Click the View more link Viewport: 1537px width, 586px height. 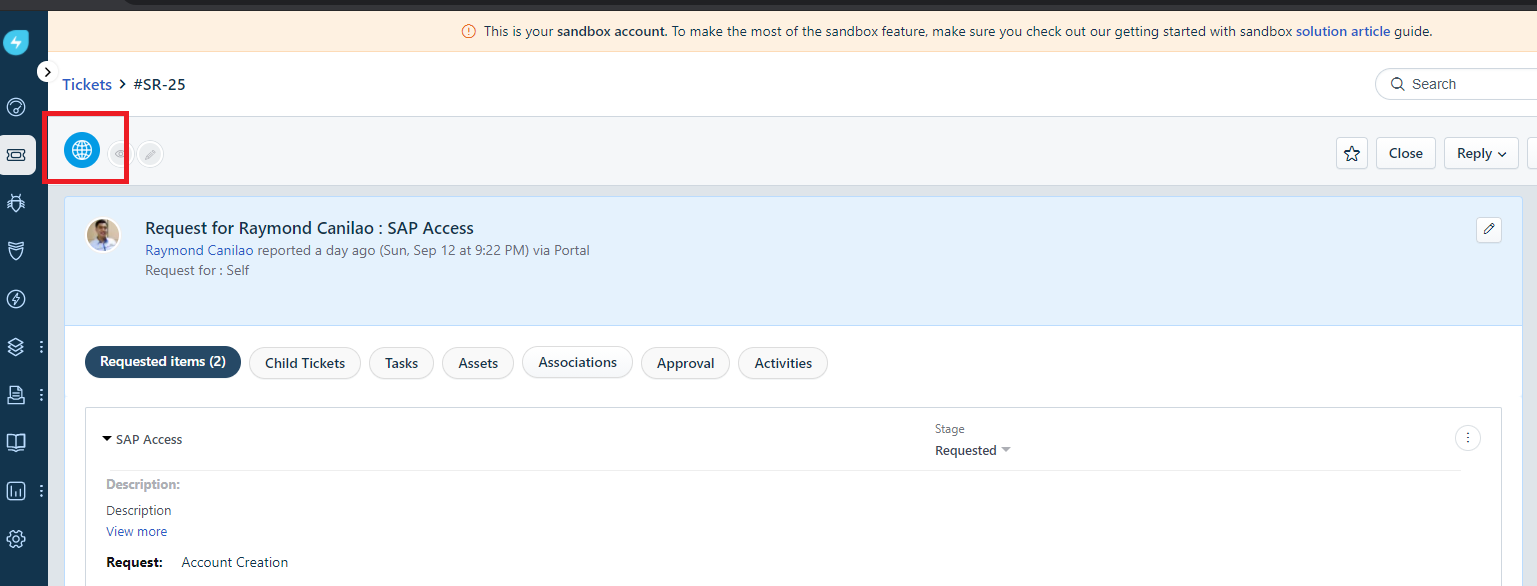click(x=137, y=532)
